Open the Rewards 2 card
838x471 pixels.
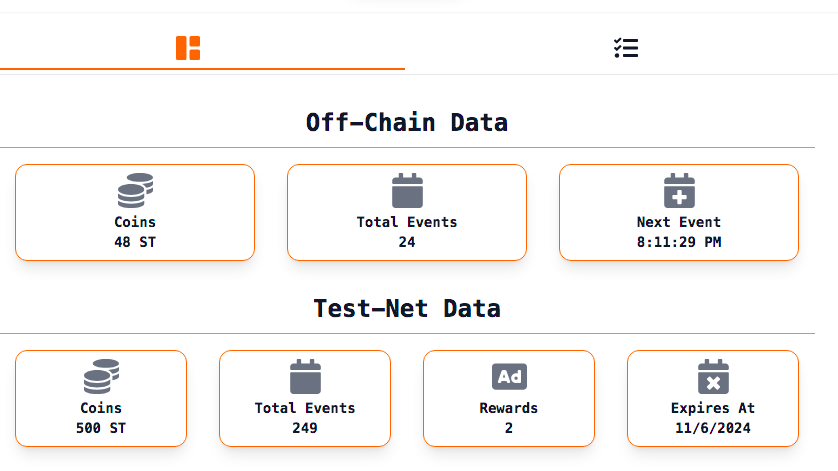coord(509,398)
